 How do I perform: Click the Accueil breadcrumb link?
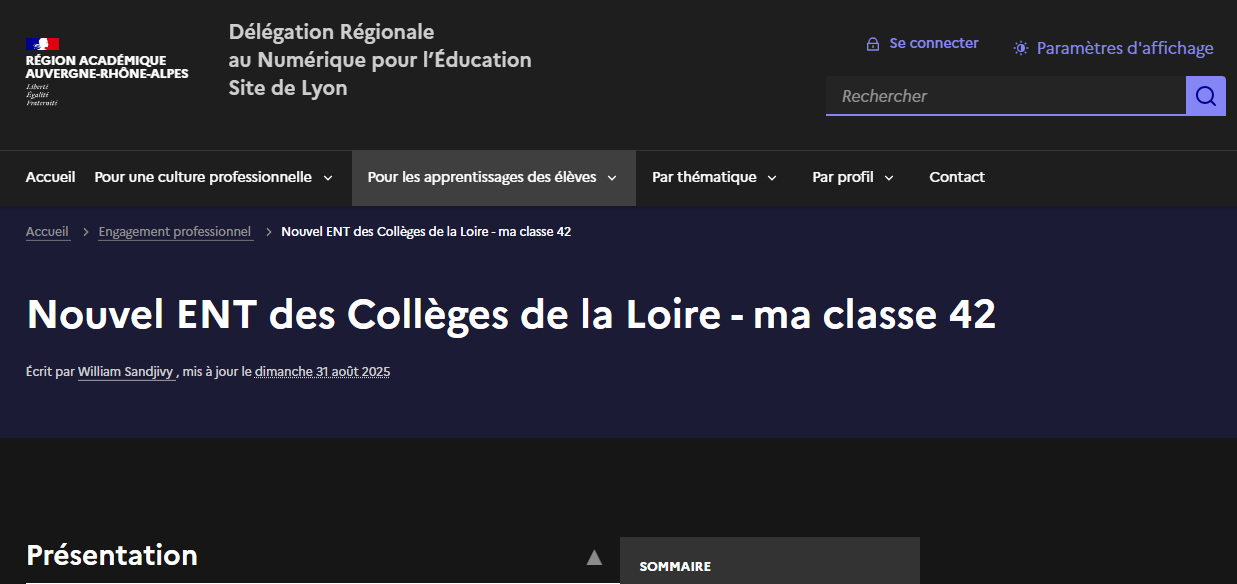47,231
